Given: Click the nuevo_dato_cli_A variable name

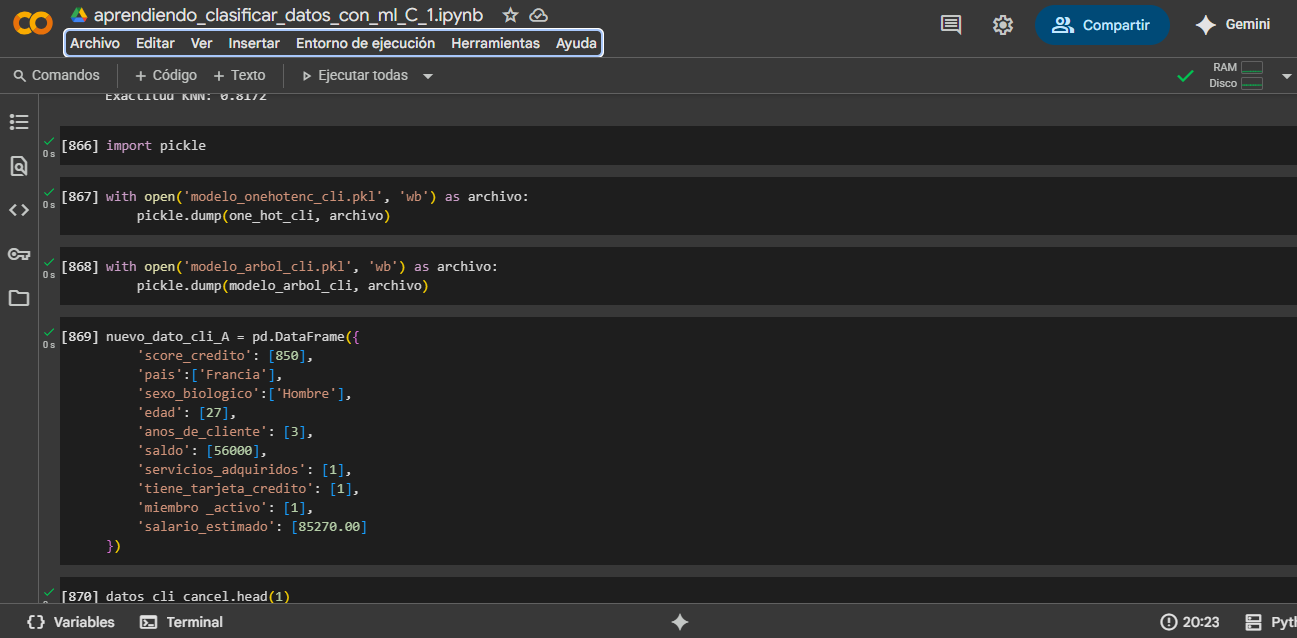Looking at the screenshot, I should tap(167, 336).
